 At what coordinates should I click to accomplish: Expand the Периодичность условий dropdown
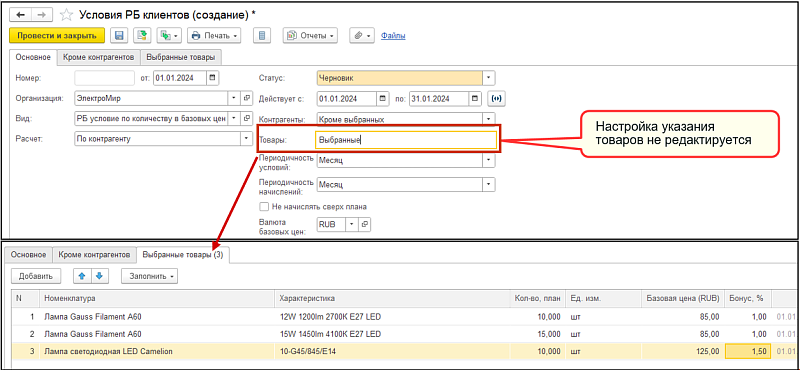[489, 160]
